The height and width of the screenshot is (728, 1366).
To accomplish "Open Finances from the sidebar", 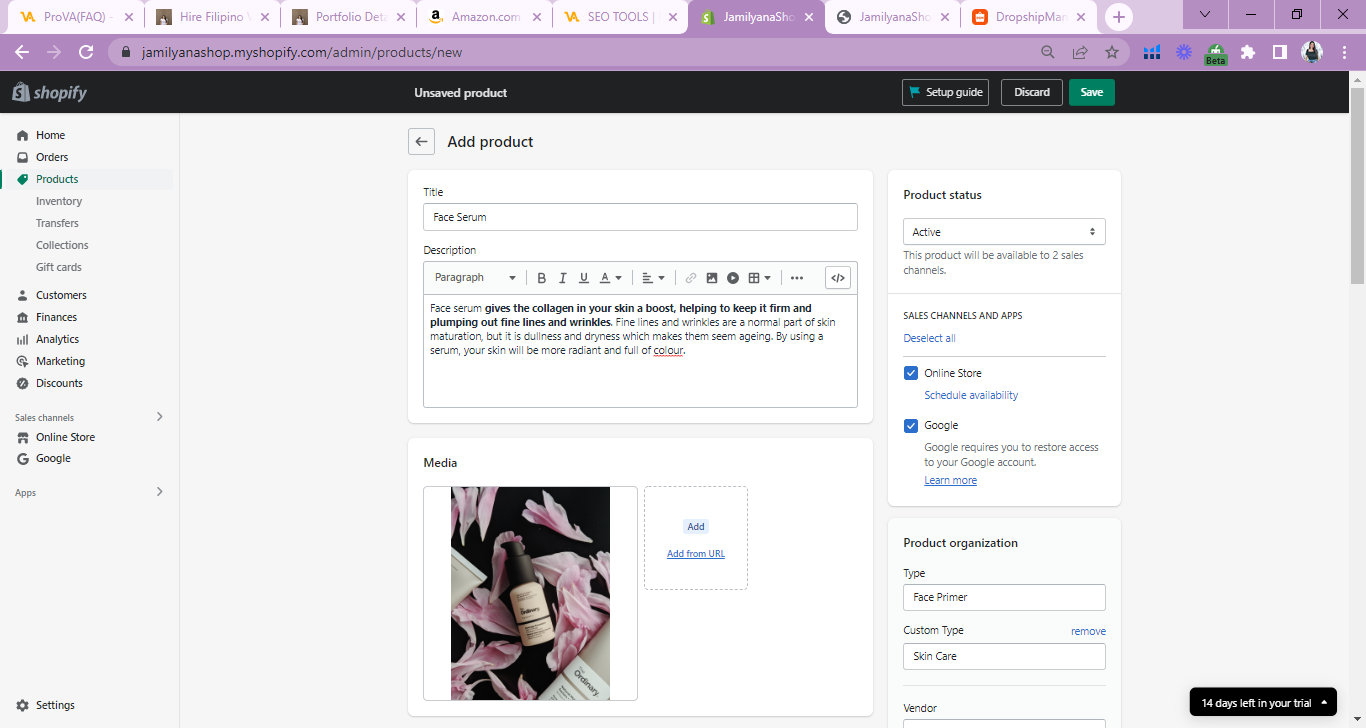I will tap(56, 317).
